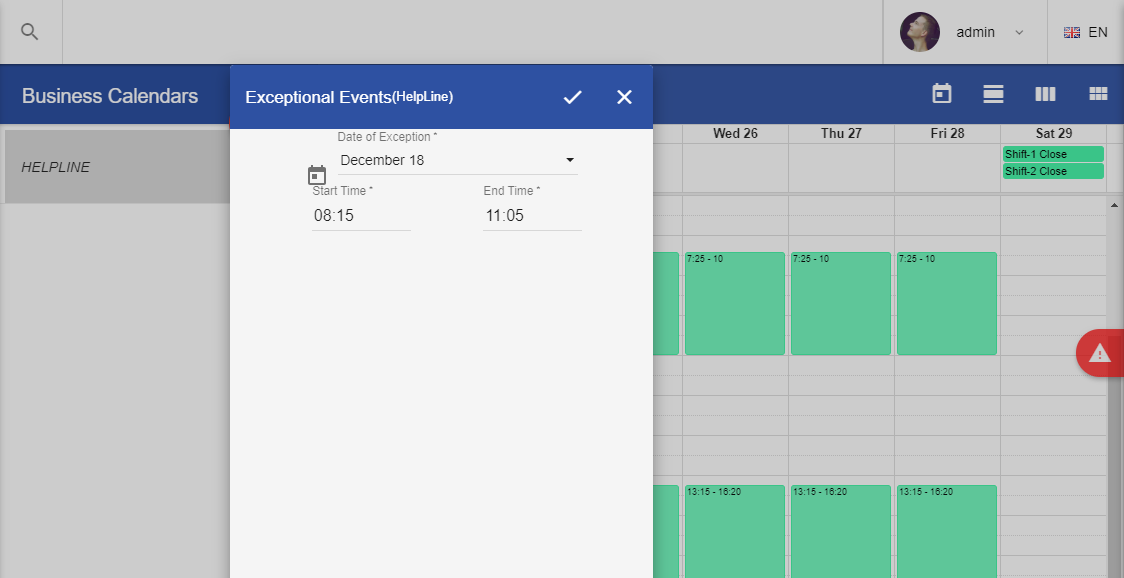
Task: Switch to day calendar view icon
Action: pos(941,94)
